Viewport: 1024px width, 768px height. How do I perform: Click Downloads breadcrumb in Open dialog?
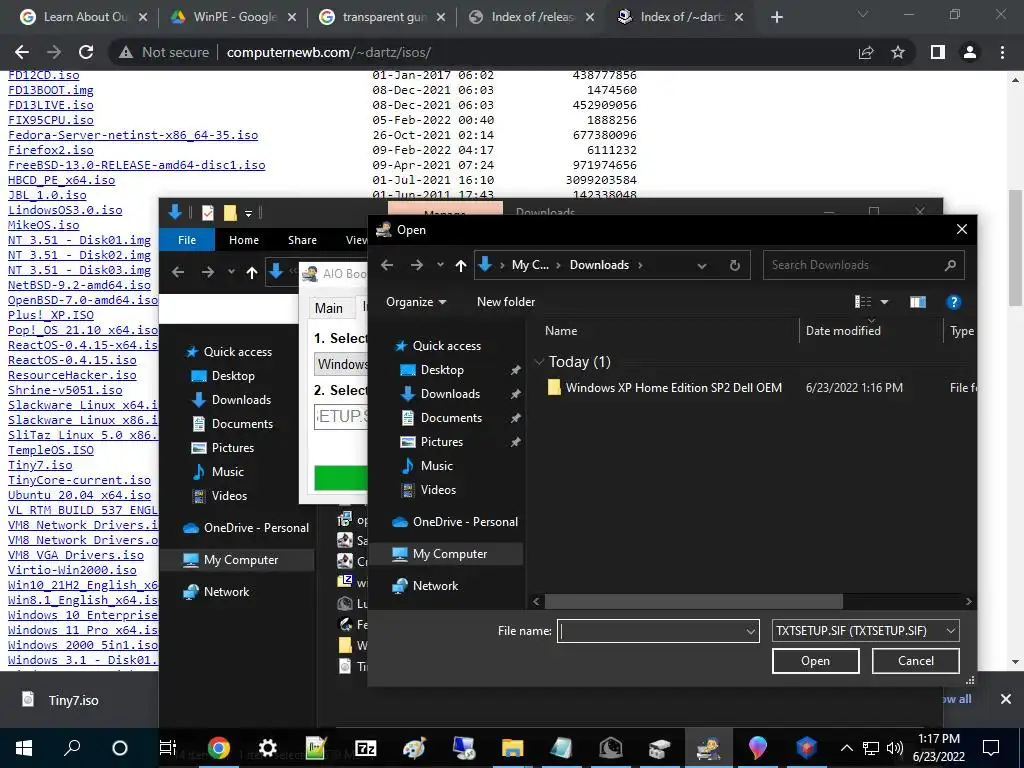point(599,265)
